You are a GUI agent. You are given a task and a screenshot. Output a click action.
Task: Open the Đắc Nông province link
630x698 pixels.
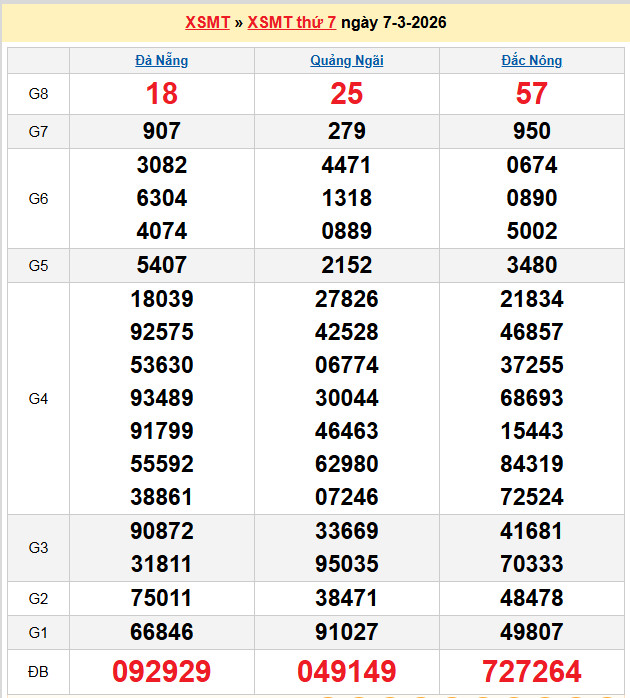tap(532, 60)
